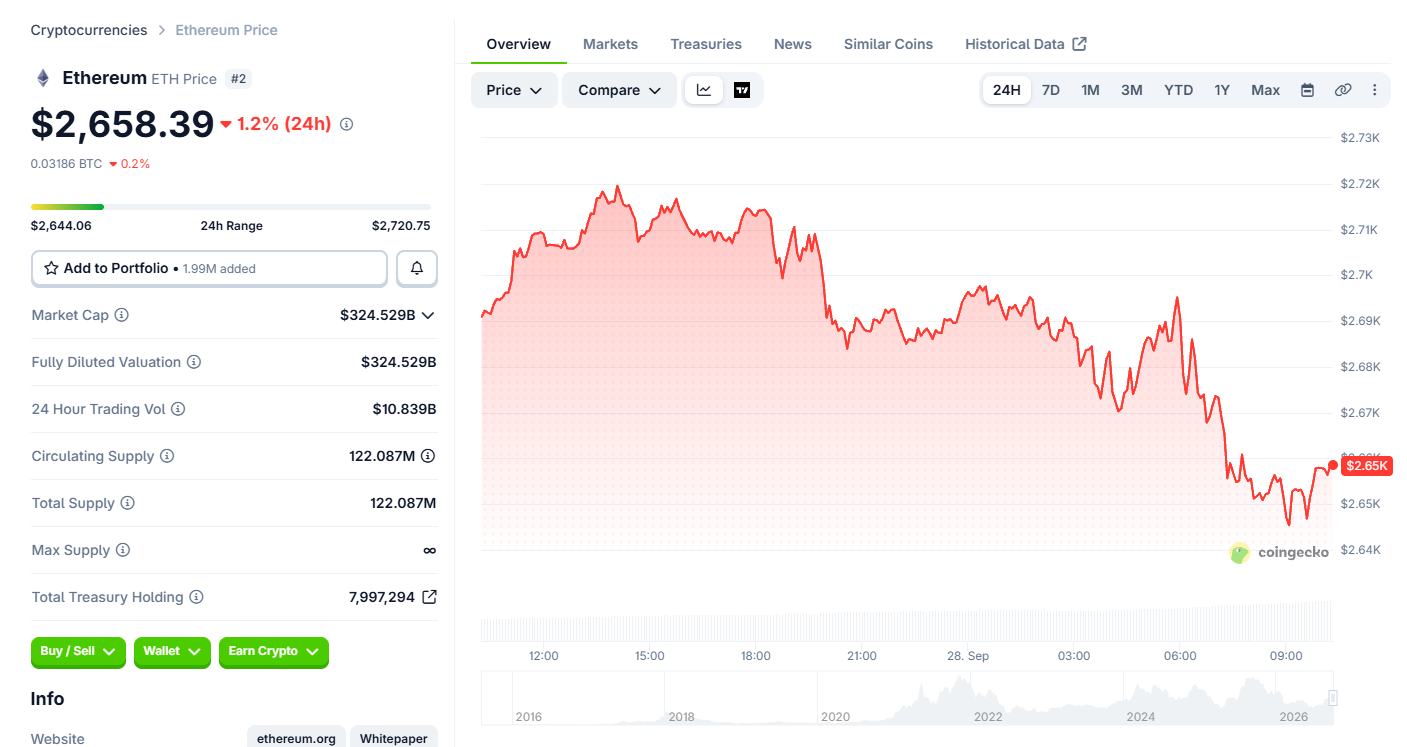
Task: Click the $10.839B trading volume value
Action: click(404, 409)
